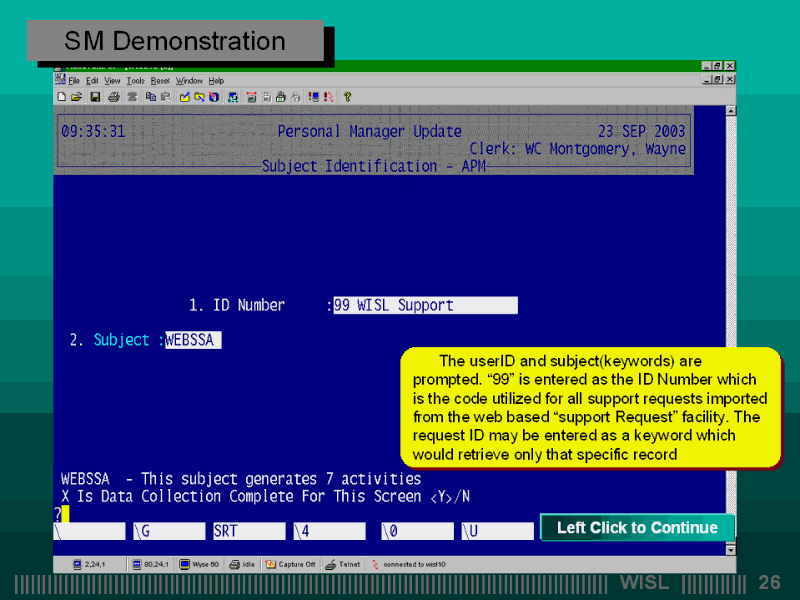This screenshot has width=800, height=600.
Task: Open the File menu
Action: [x=74, y=80]
